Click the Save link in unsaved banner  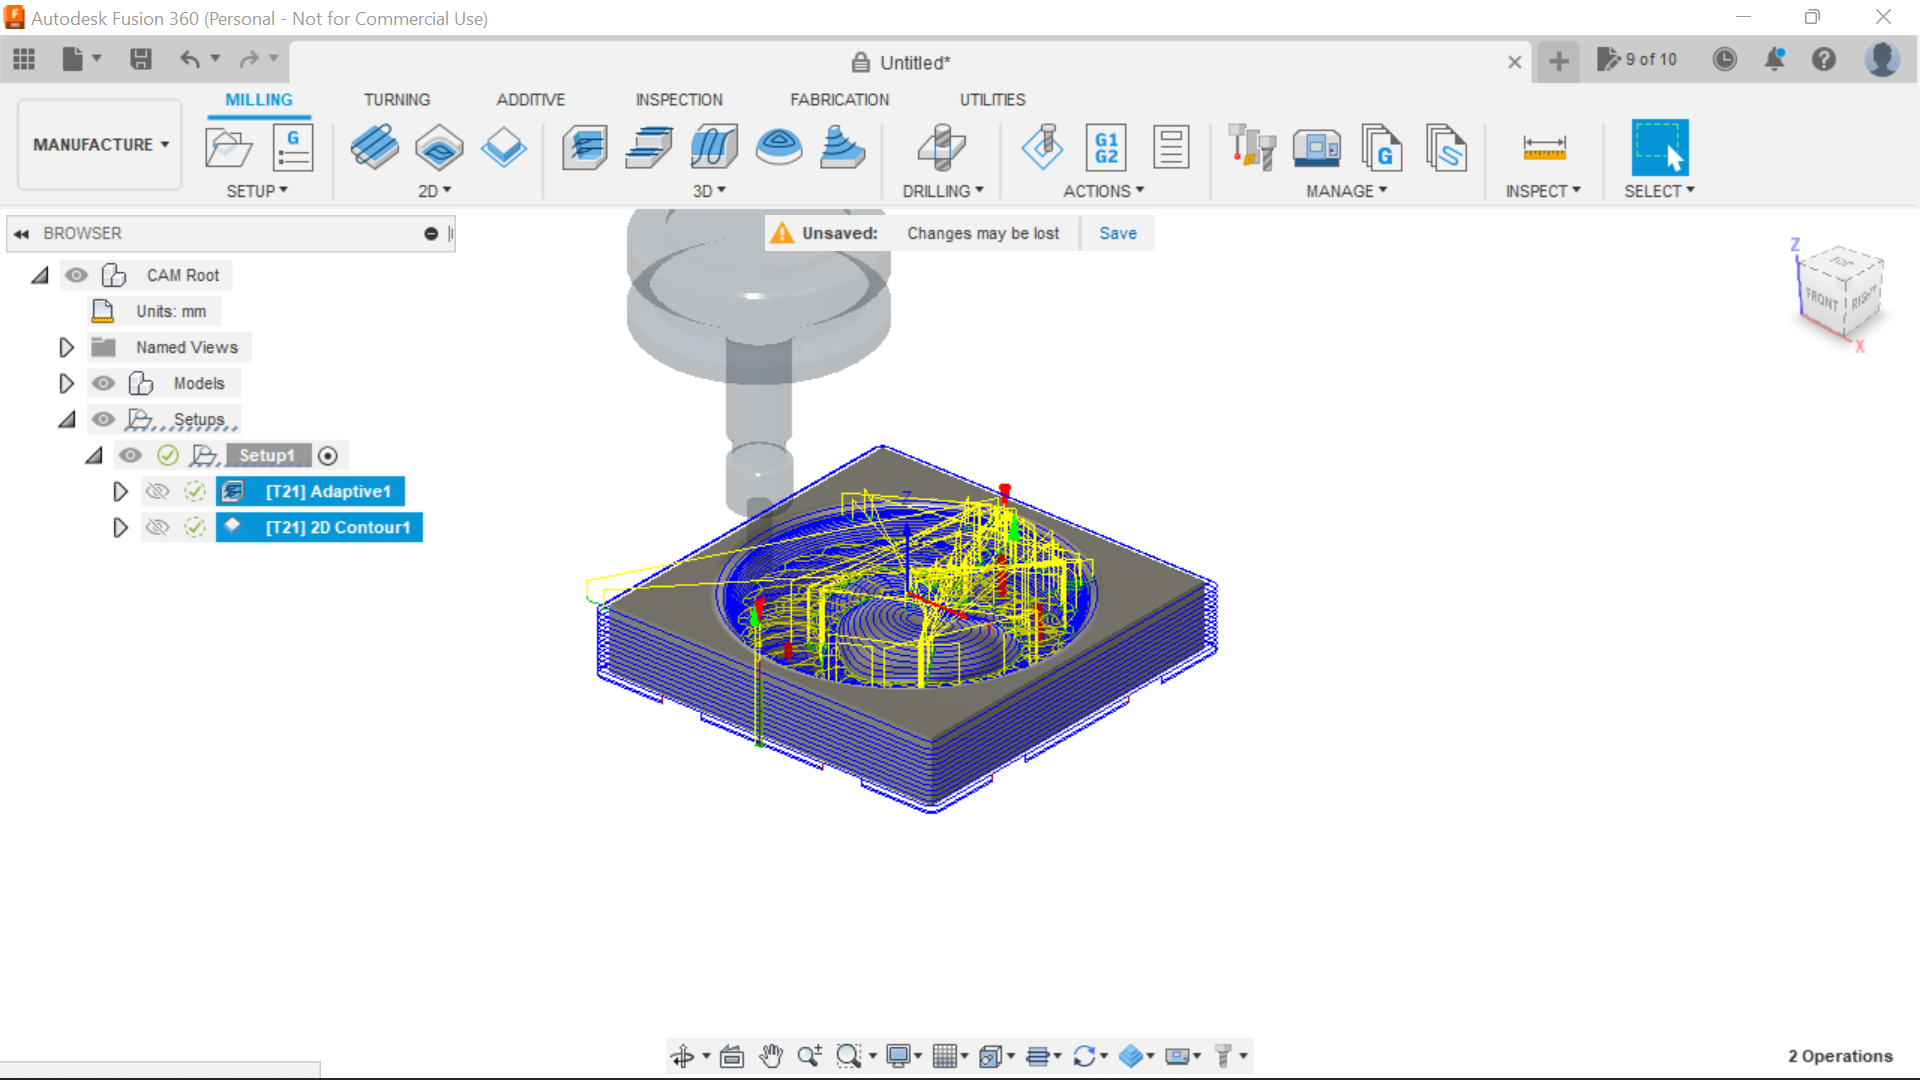coord(1118,233)
